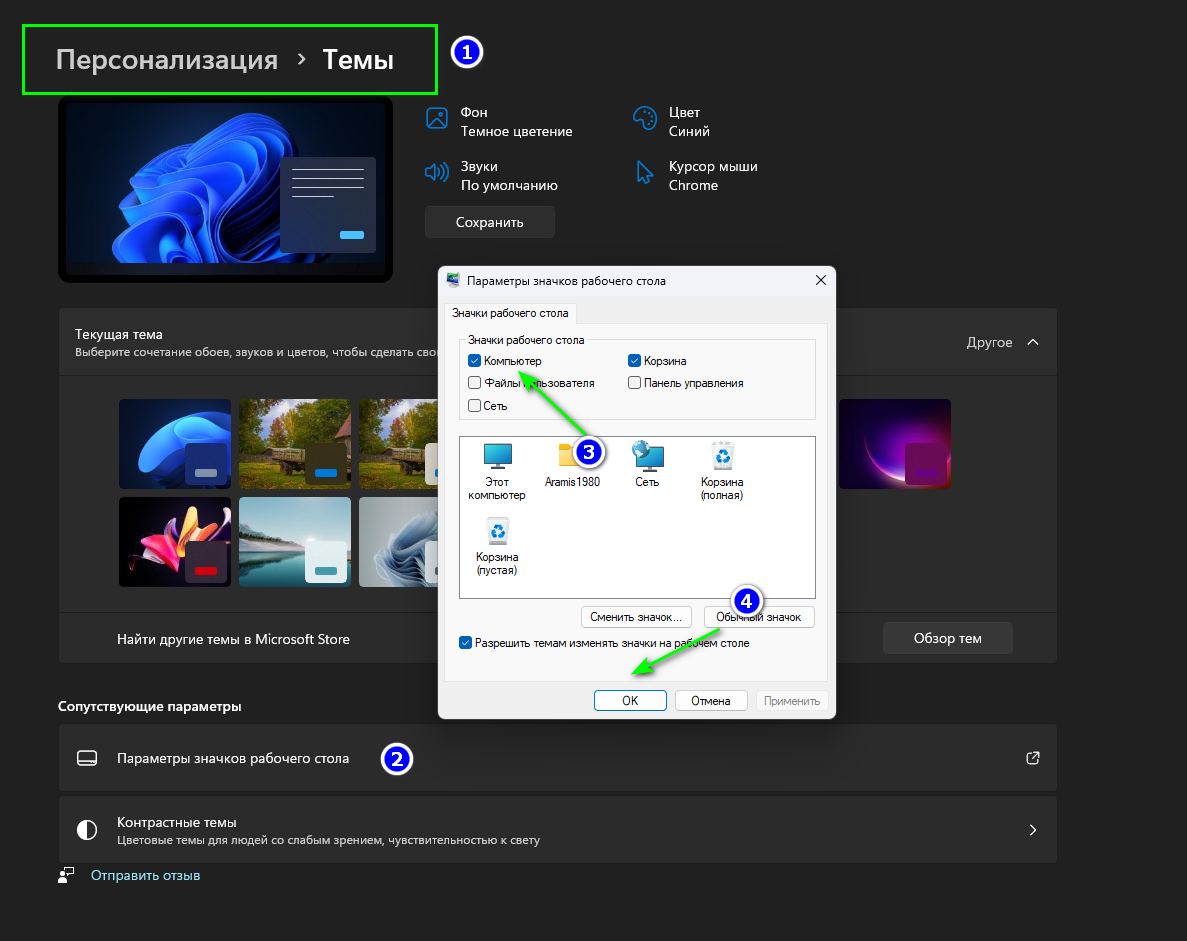
Task: Click the large current theme preview image
Action: pos(226,189)
